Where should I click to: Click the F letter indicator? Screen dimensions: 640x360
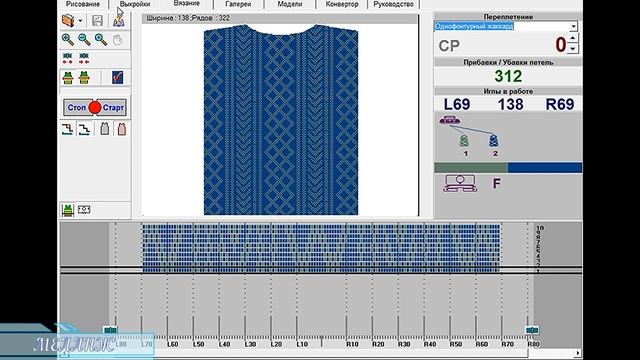click(496, 184)
